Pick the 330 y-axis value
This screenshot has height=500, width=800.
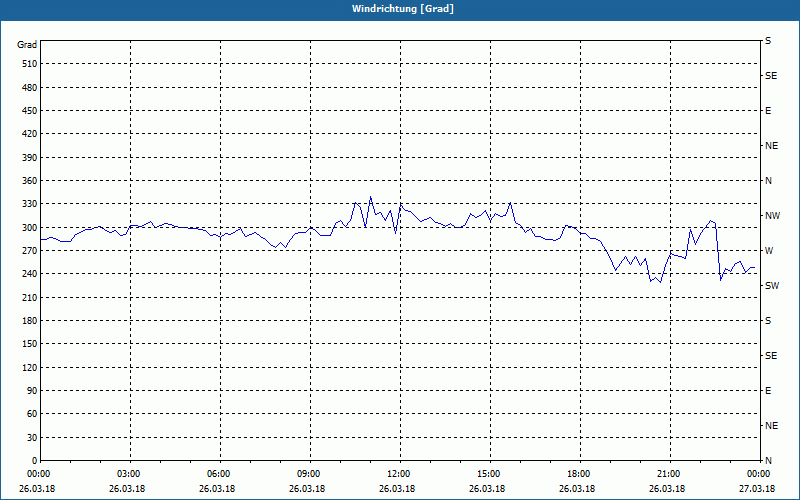pos(30,204)
